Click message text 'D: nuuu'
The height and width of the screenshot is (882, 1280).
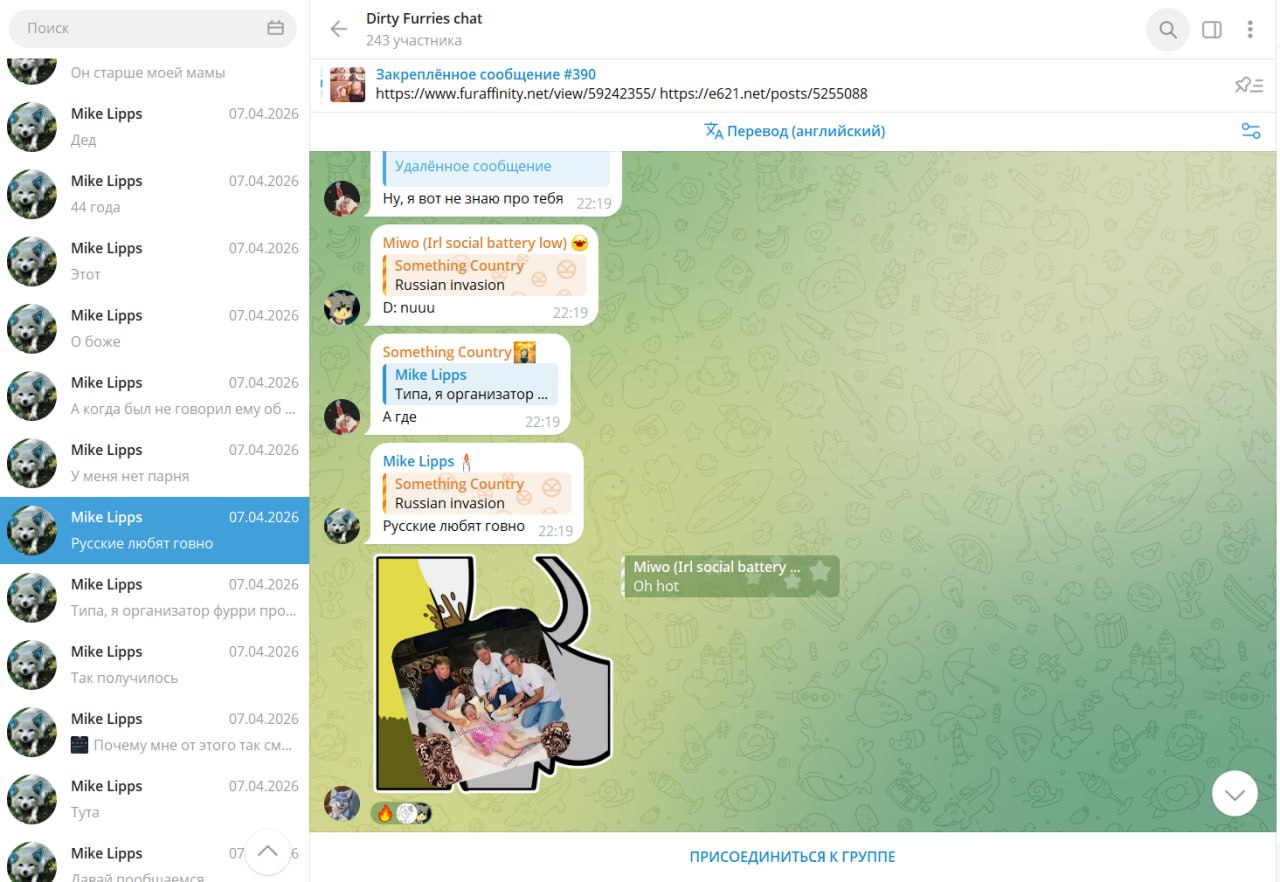(409, 308)
